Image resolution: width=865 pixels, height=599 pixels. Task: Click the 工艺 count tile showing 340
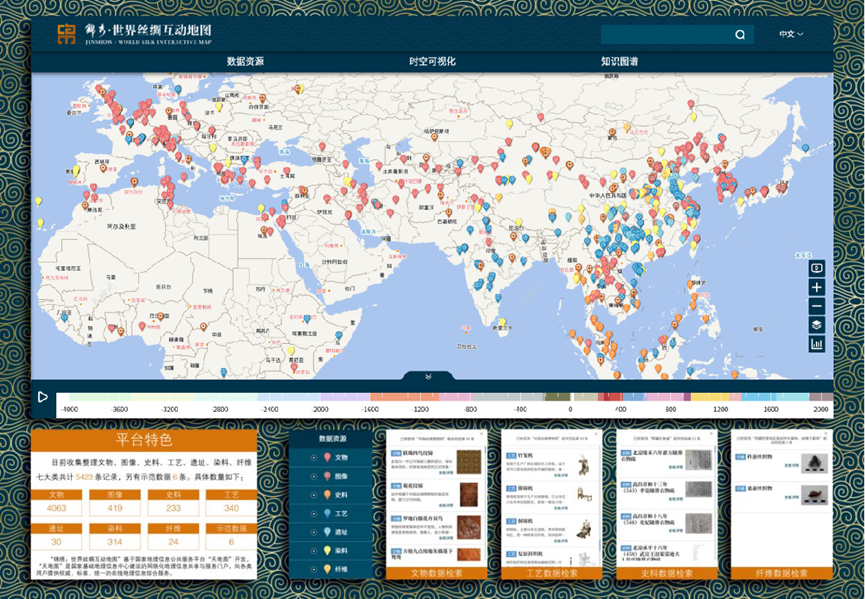click(x=232, y=502)
